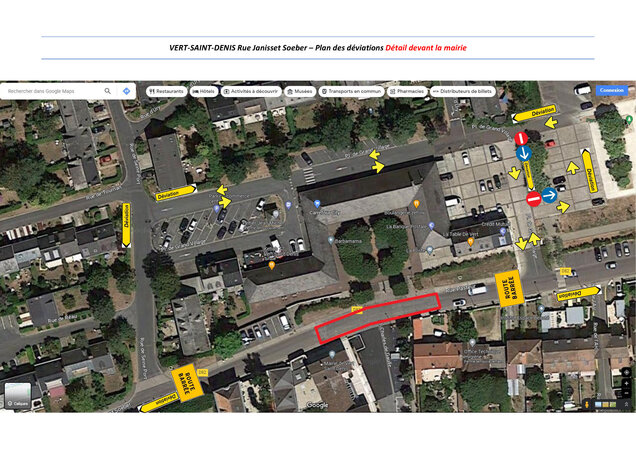The width and height of the screenshot is (636, 450).
Task: Click the blue Connexion button
Action: pos(610,90)
